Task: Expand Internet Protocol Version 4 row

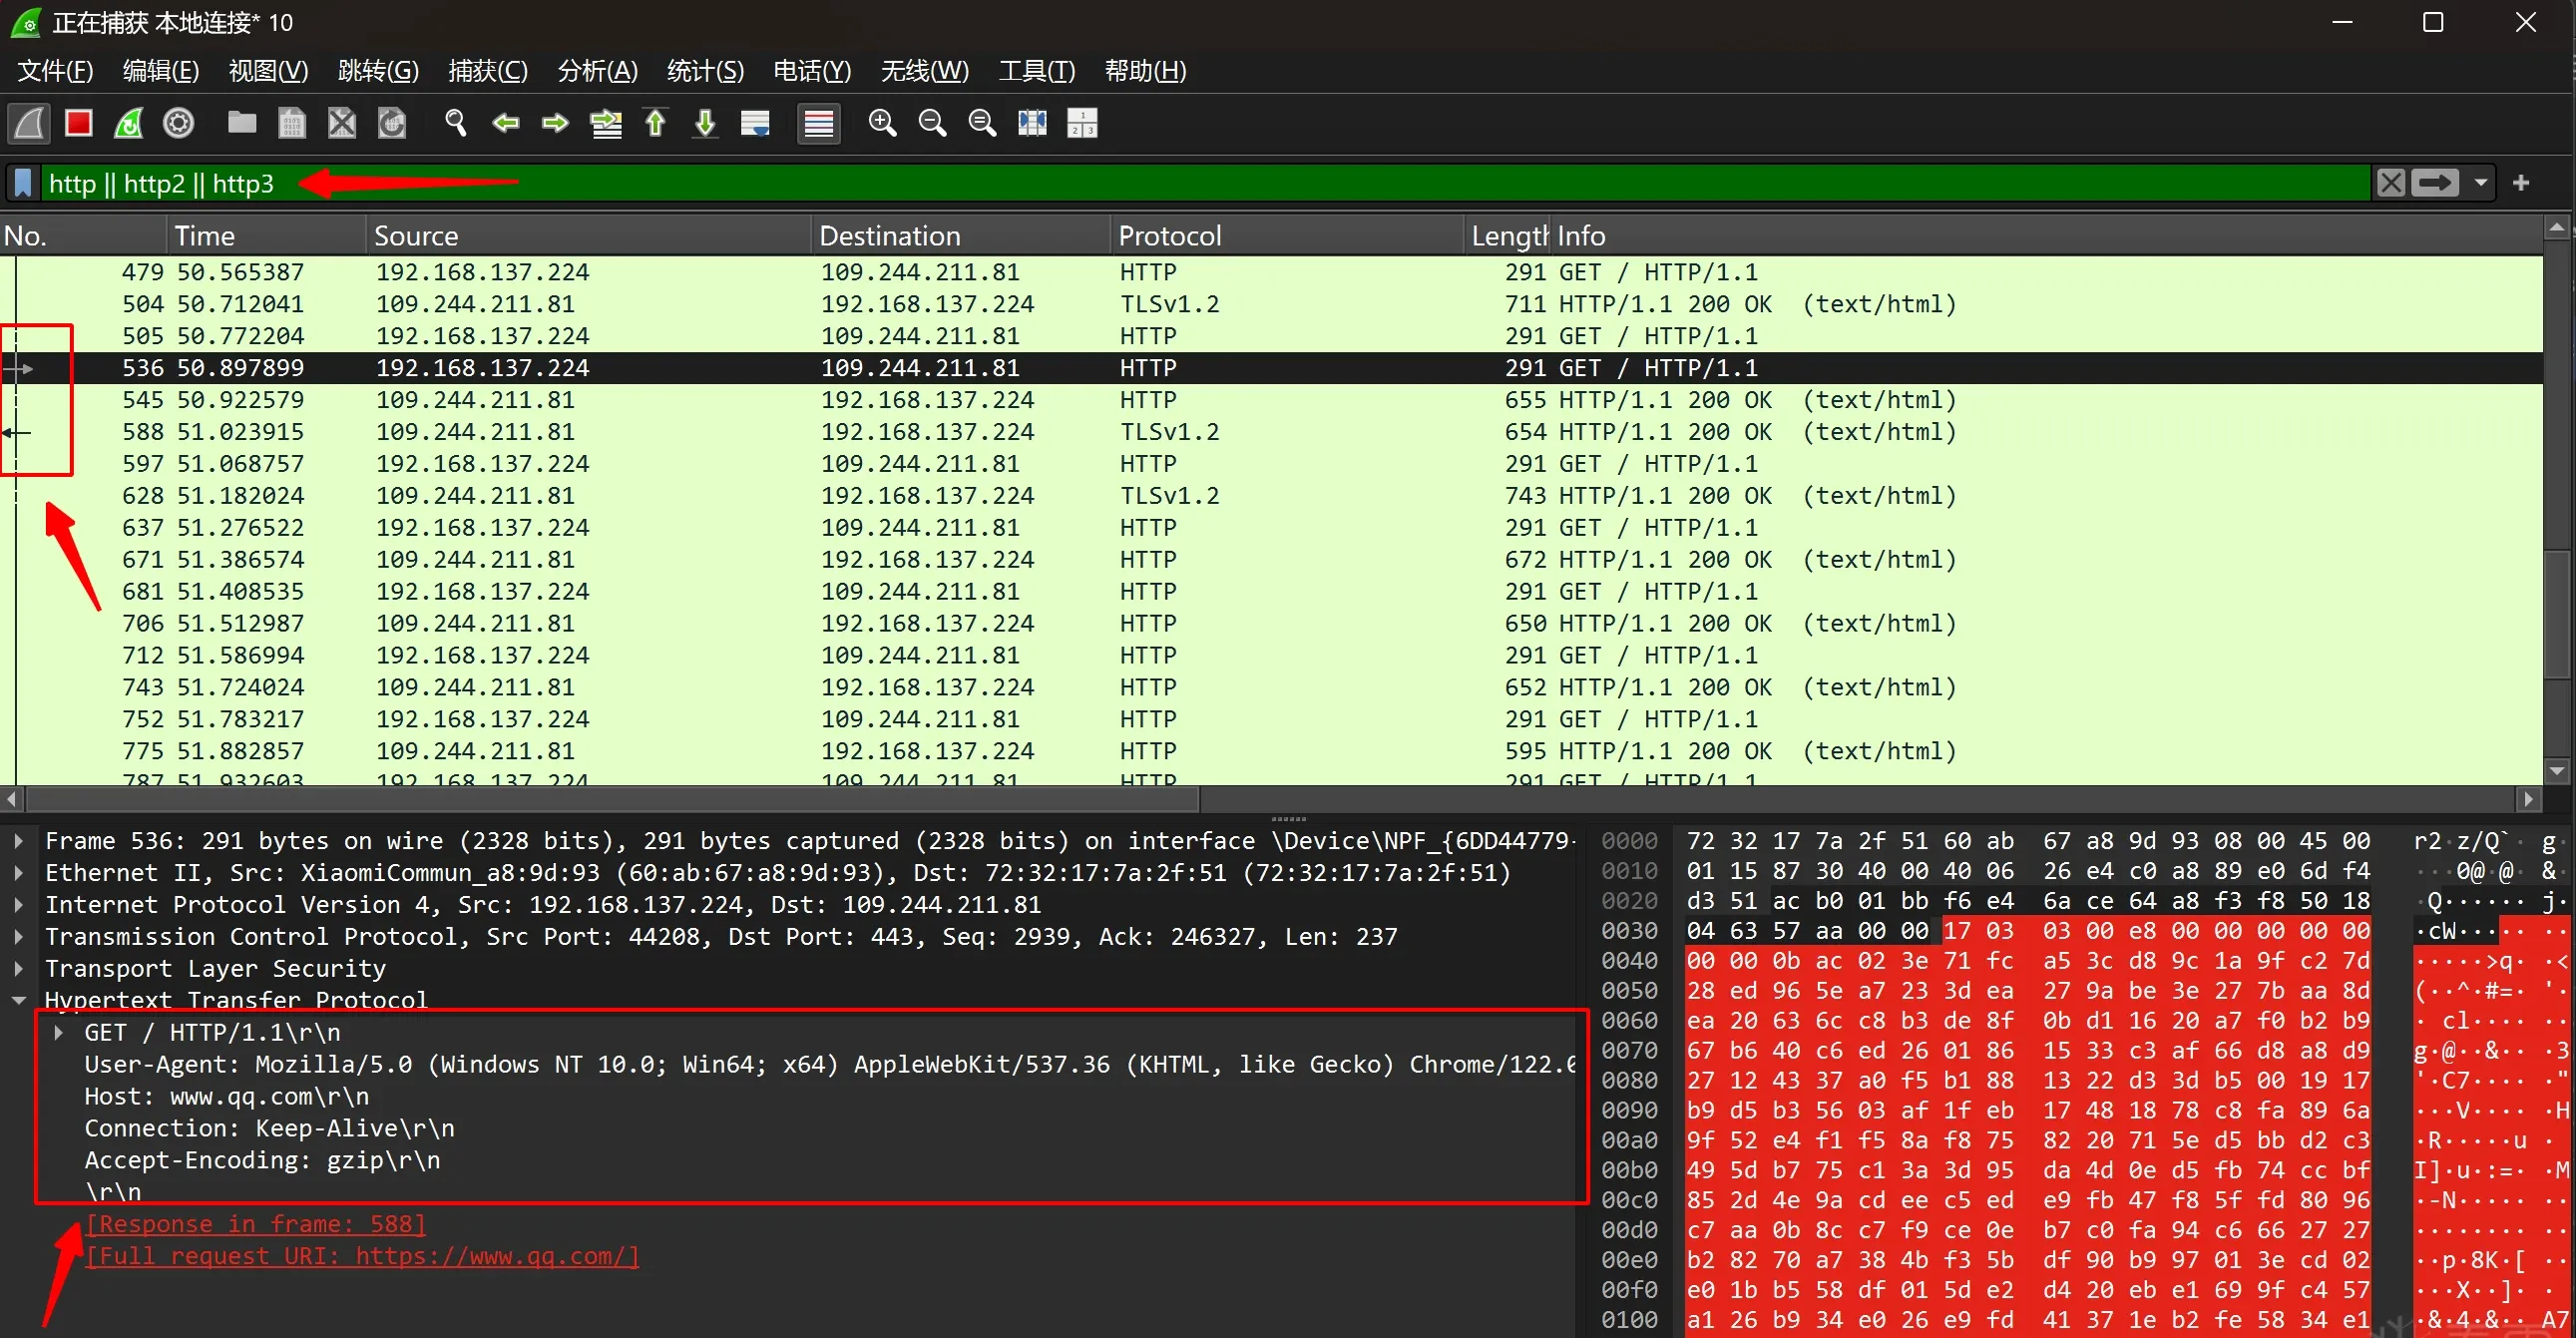Action: pos(18,905)
